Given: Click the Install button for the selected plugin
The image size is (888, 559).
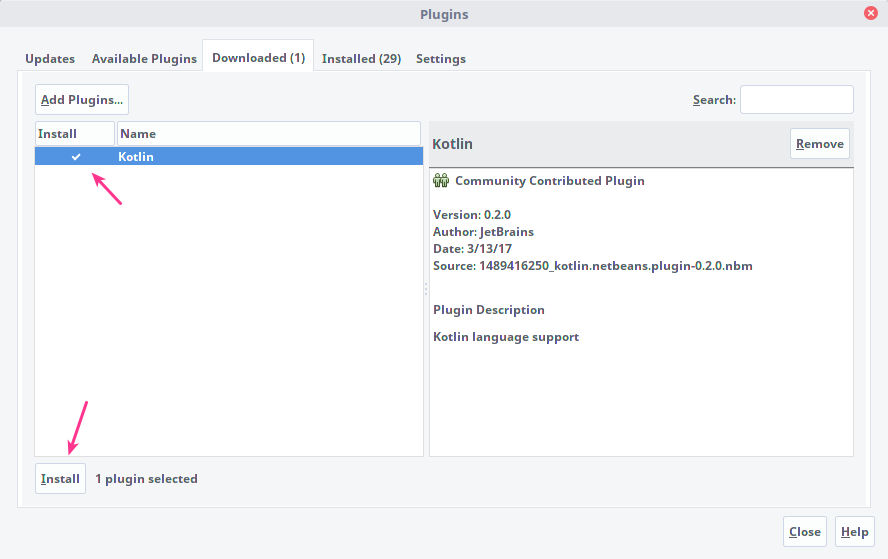Looking at the screenshot, I should [60, 479].
